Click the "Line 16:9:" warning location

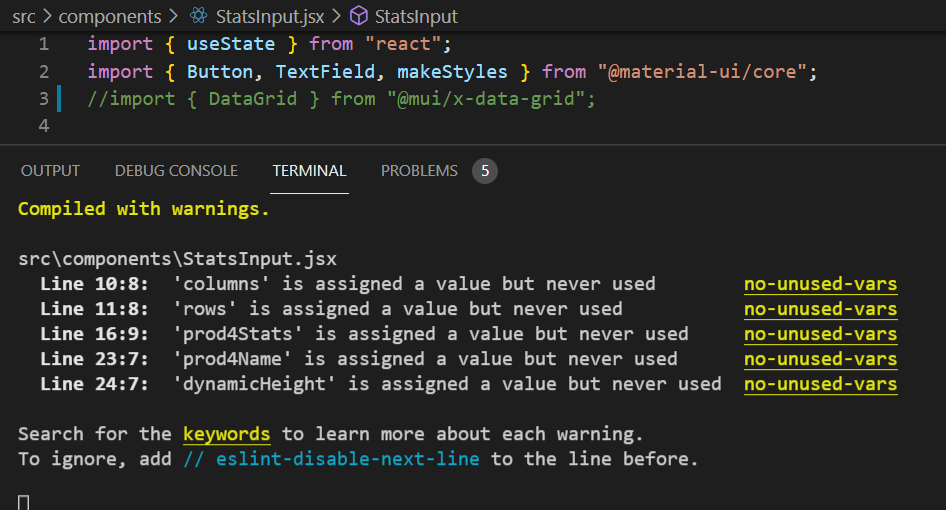[94, 334]
